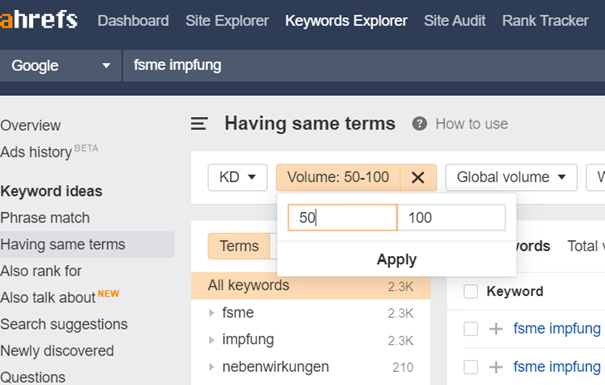Click the Keyword column header
Screen dimensions: 605x385
[x=515, y=291]
